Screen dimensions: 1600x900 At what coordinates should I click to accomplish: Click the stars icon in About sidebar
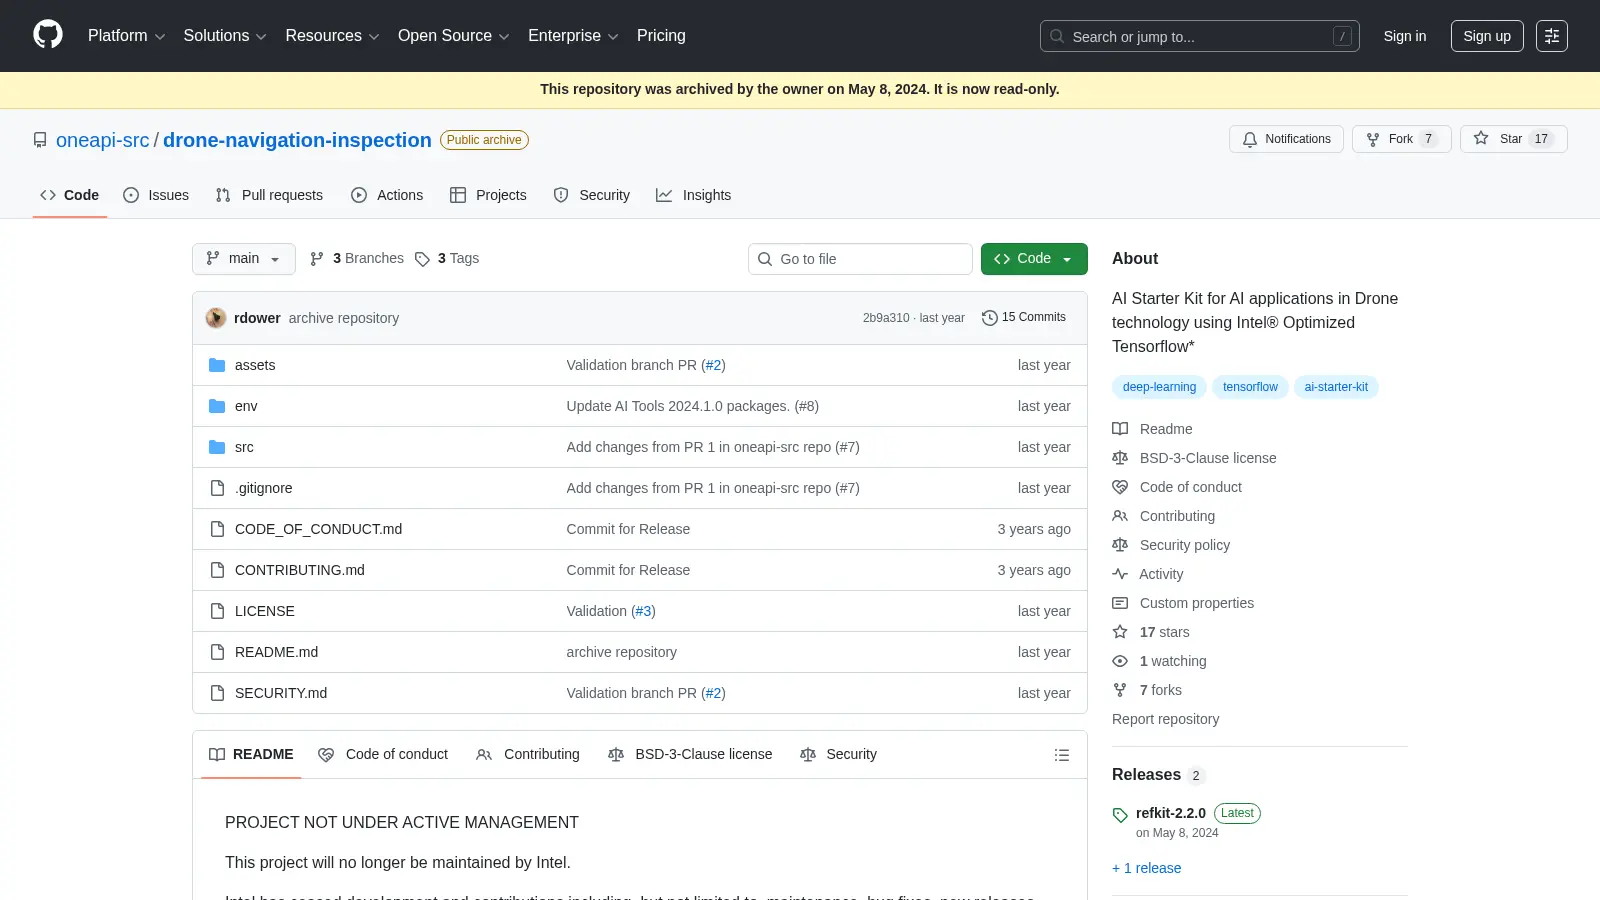pyautogui.click(x=1120, y=632)
